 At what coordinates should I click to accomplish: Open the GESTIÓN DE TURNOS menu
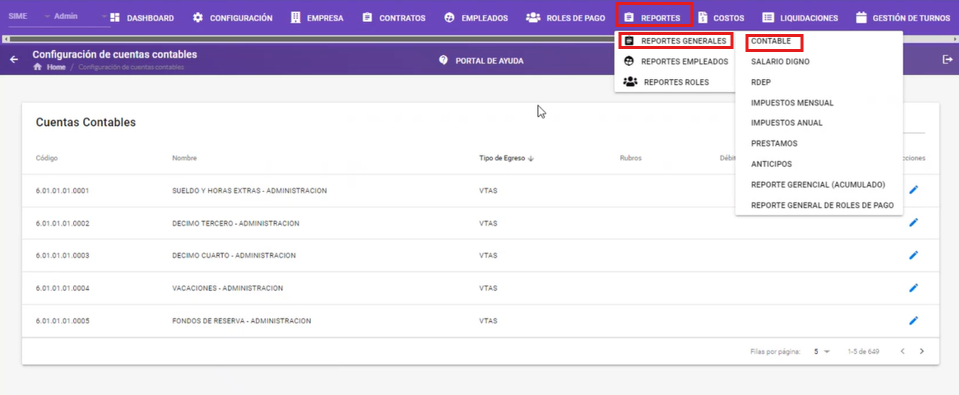903,18
